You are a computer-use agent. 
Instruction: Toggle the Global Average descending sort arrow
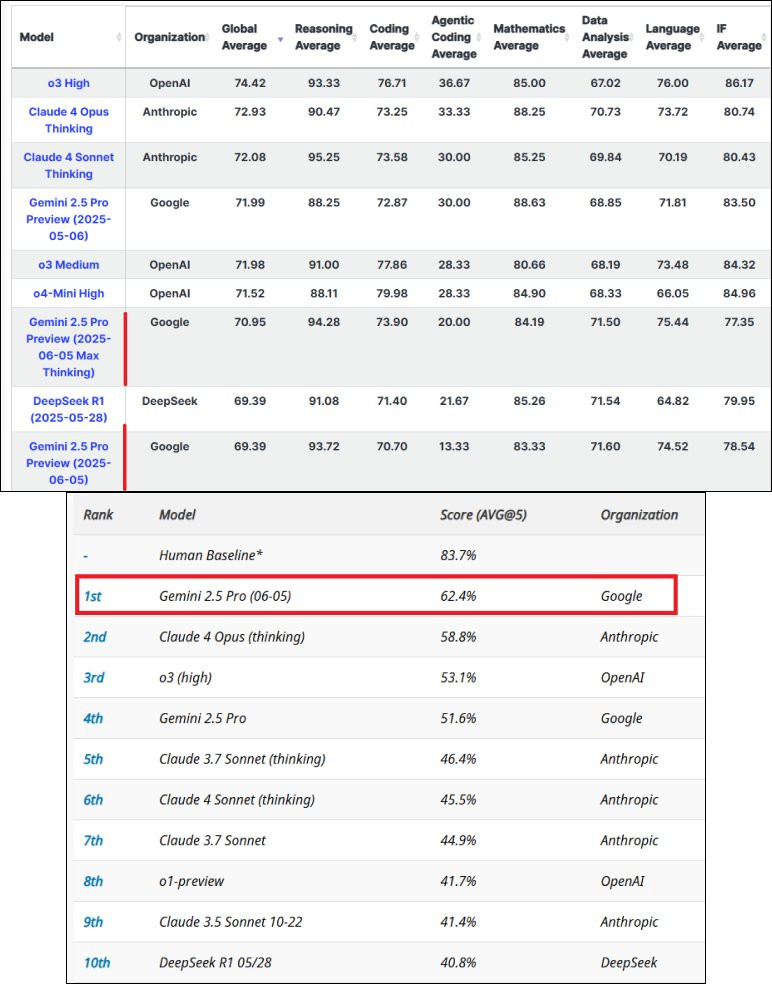[281, 39]
